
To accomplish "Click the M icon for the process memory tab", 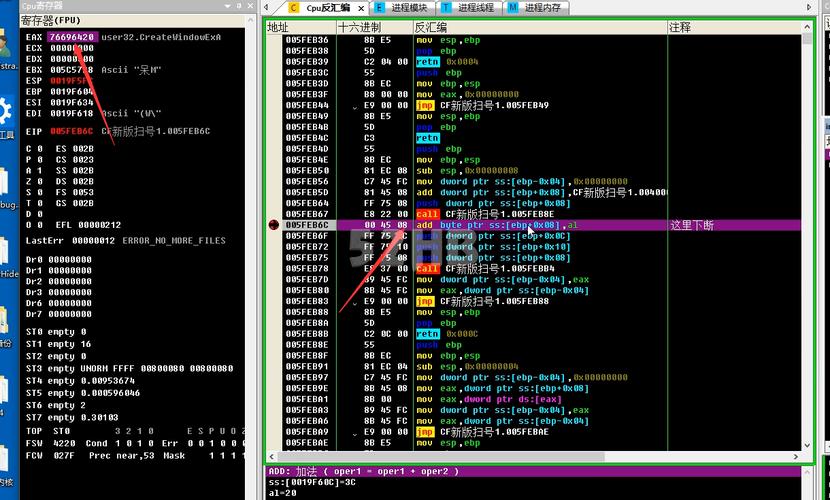I will 514,7.
